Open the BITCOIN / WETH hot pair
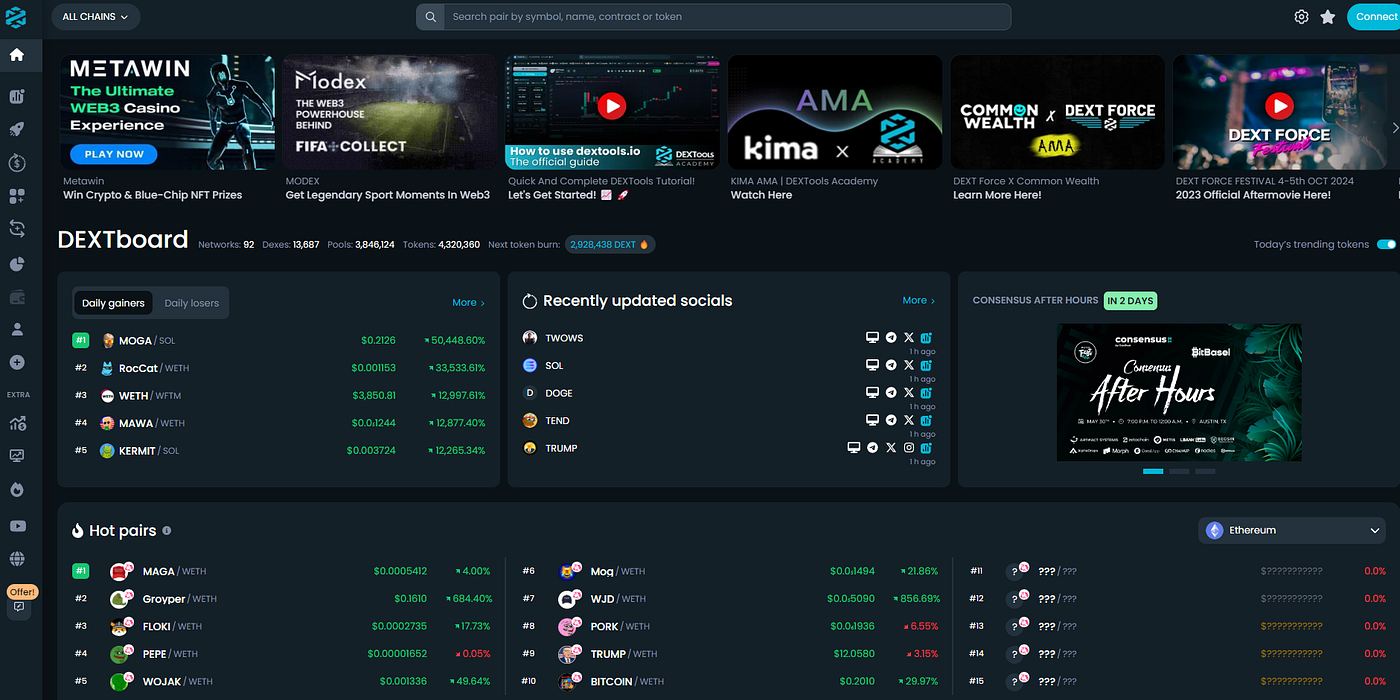 730,681
